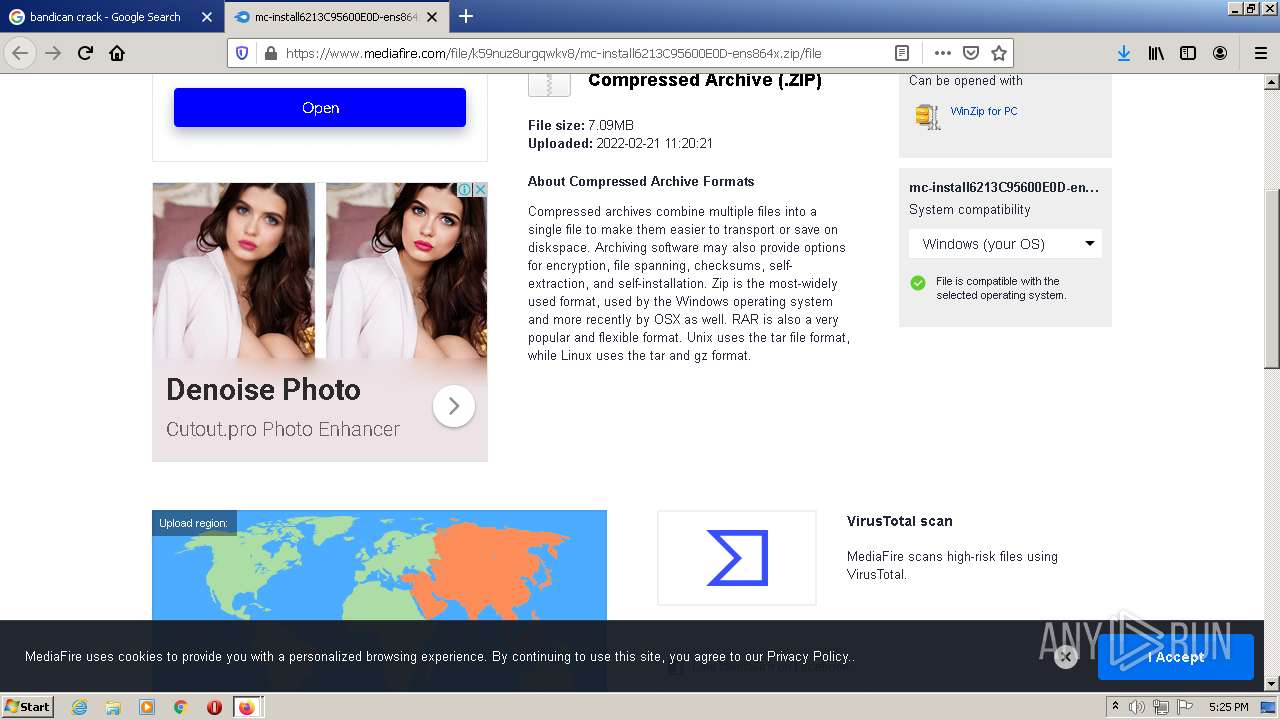
Task: Go forward to the next page
Action: click(x=53, y=53)
